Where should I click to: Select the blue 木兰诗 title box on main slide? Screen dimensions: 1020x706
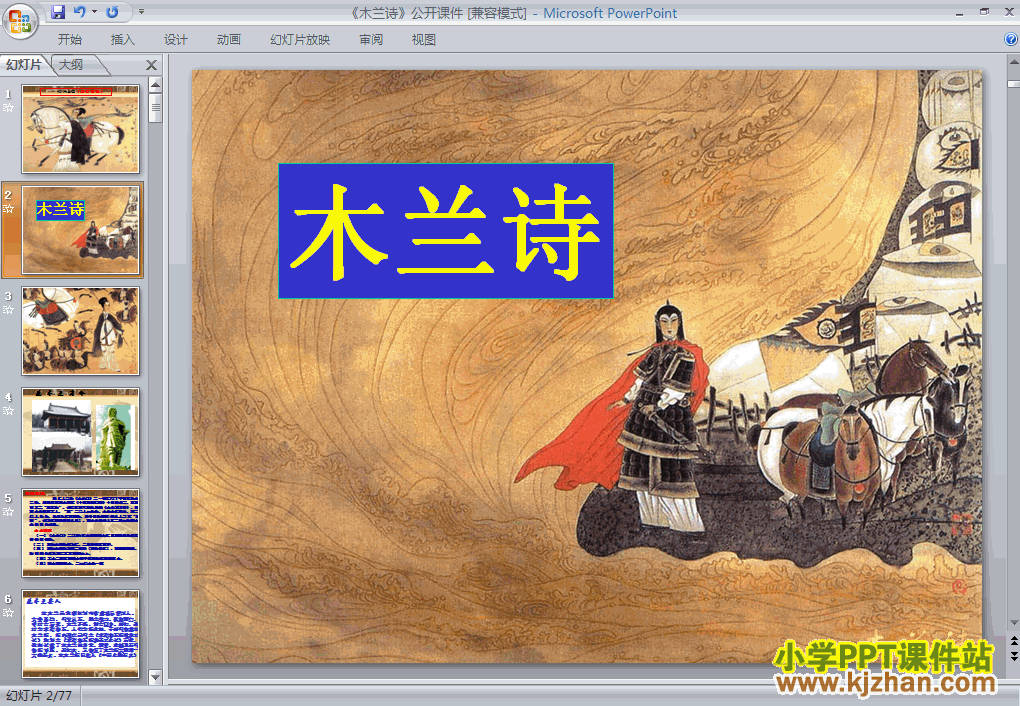(x=446, y=231)
